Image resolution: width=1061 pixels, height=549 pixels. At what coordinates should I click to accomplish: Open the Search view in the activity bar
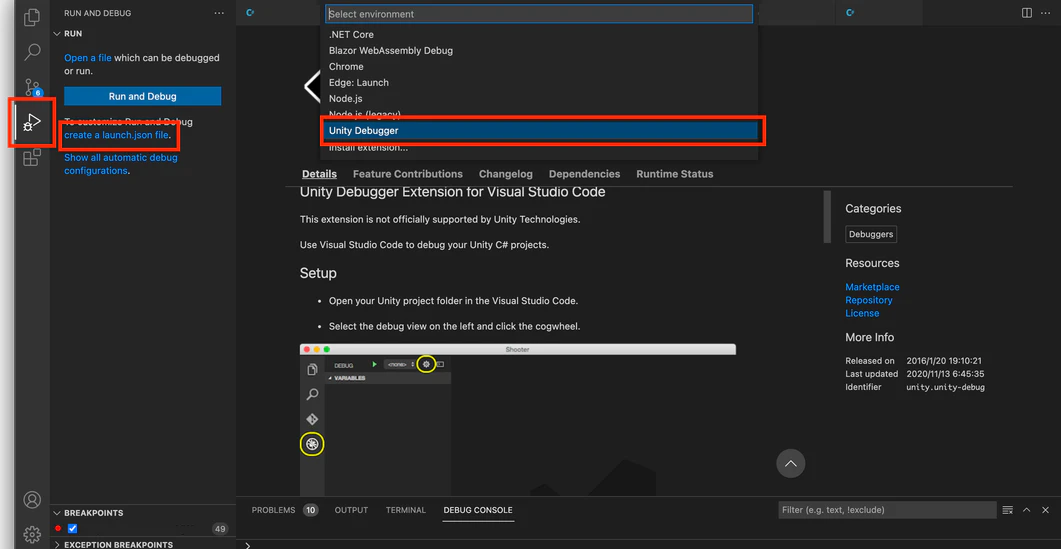point(32,51)
